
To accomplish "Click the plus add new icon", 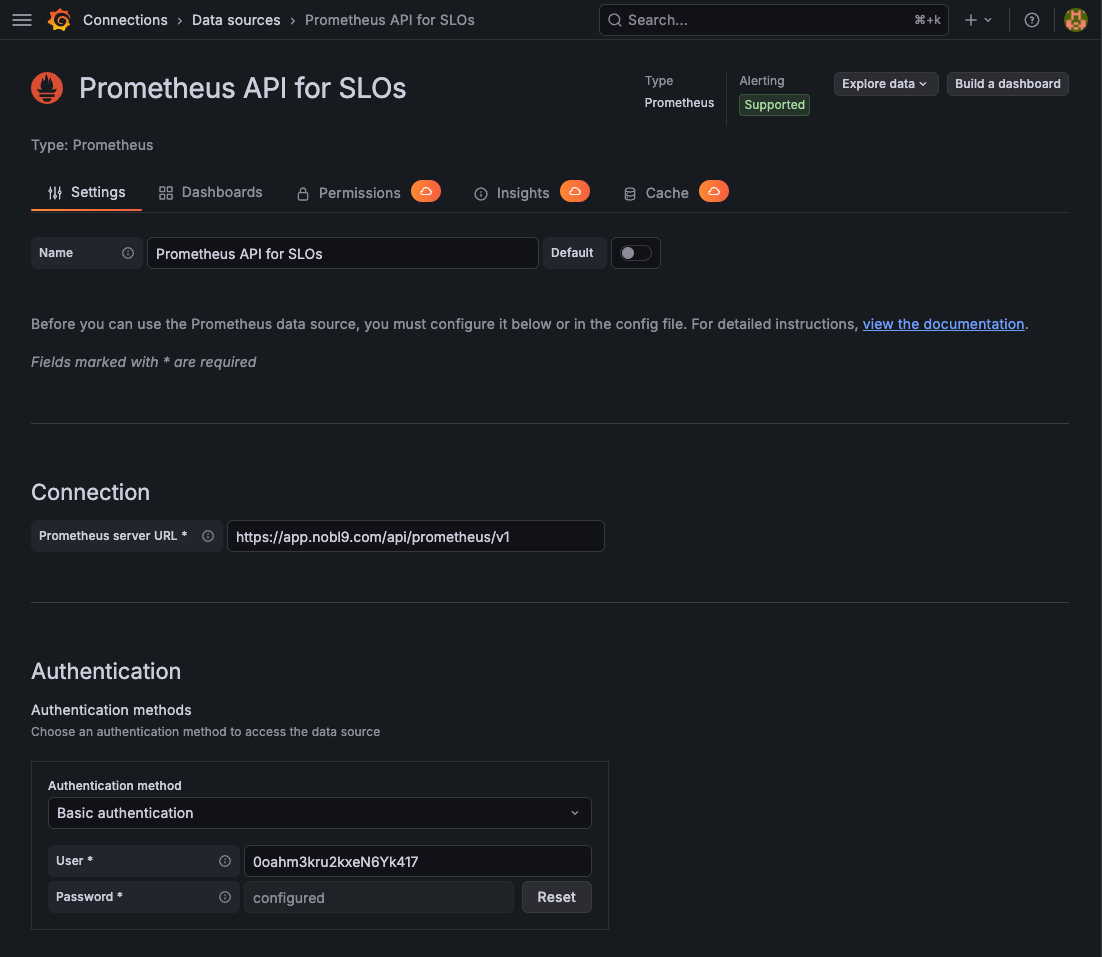I will coord(971,20).
